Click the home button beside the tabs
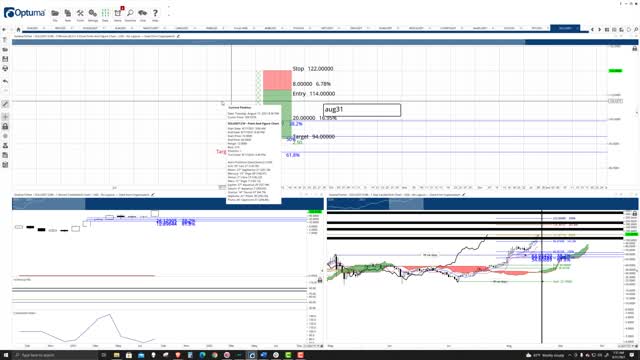640x360 pixels. [x=18, y=29]
